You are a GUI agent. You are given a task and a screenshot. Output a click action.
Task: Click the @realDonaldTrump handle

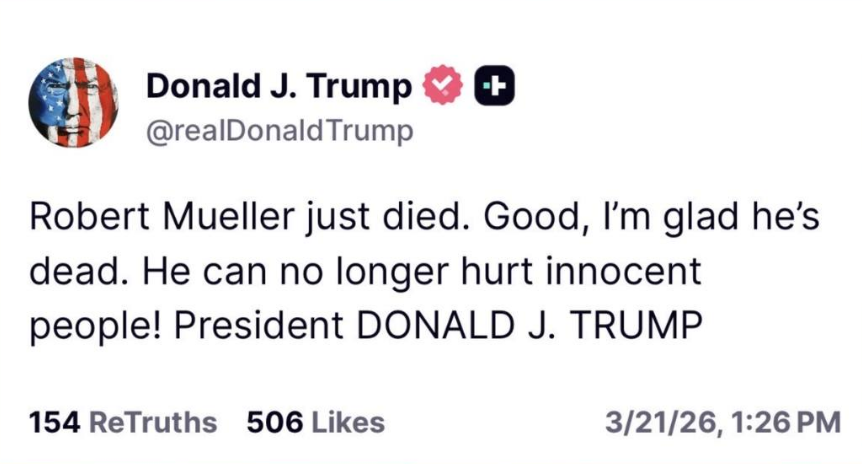[279, 131]
